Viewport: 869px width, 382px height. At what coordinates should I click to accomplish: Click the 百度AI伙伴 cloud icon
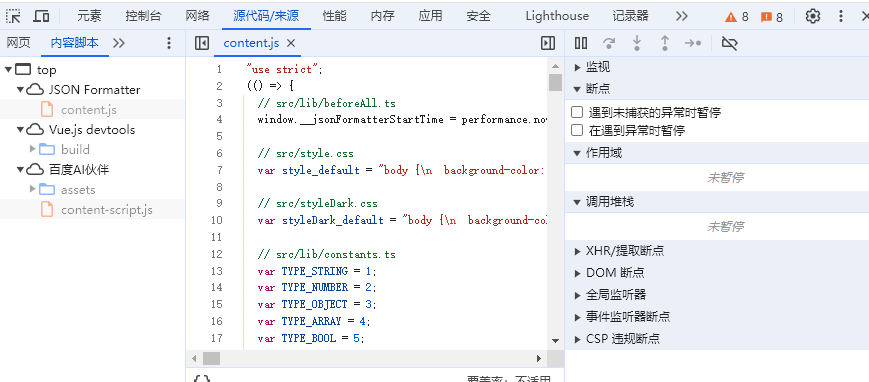(35, 169)
